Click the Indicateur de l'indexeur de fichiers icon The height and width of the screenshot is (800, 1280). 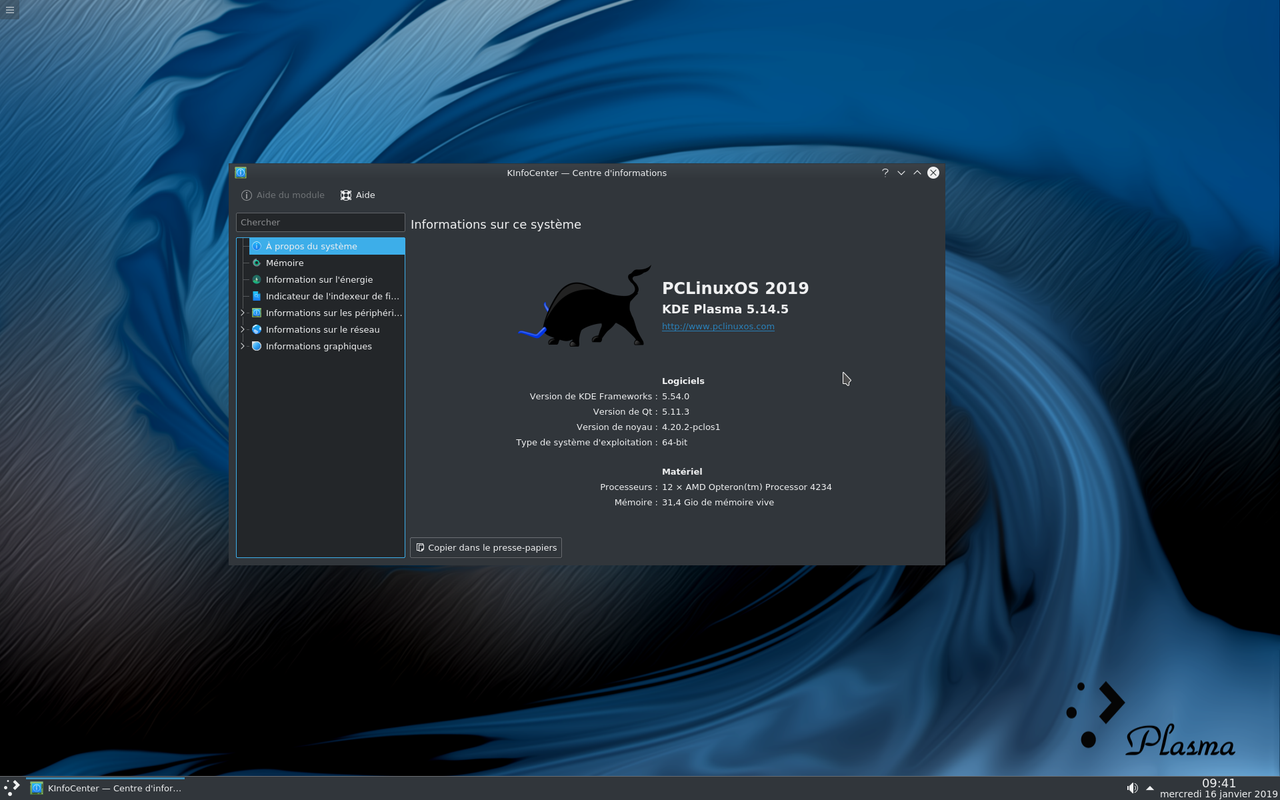pyautogui.click(x=256, y=296)
